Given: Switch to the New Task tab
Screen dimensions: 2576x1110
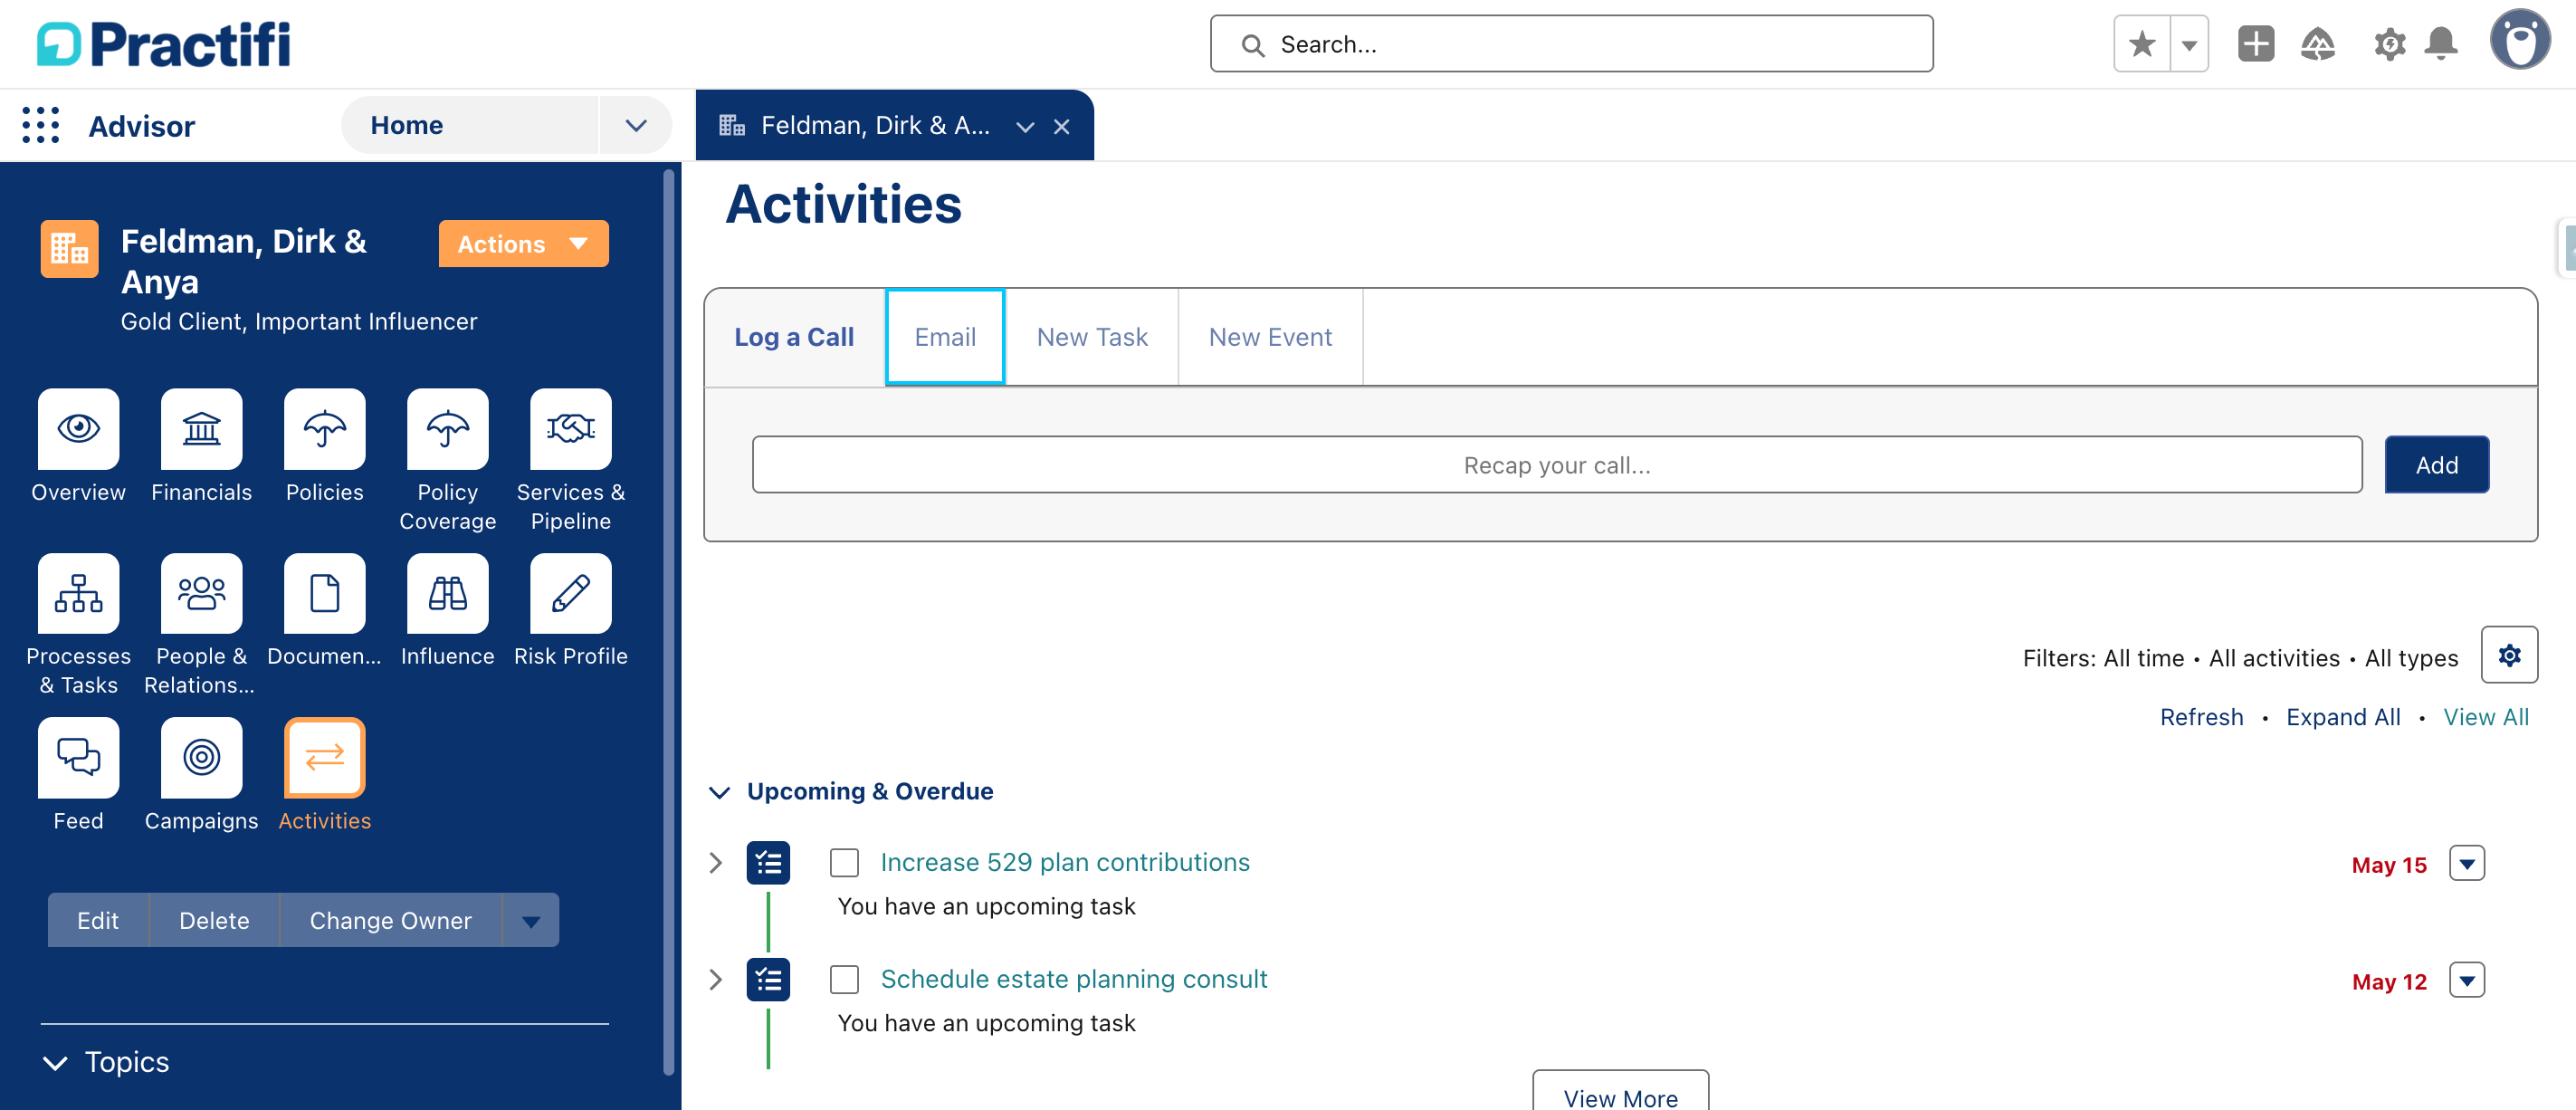Looking at the screenshot, I should pyautogui.click(x=1092, y=337).
